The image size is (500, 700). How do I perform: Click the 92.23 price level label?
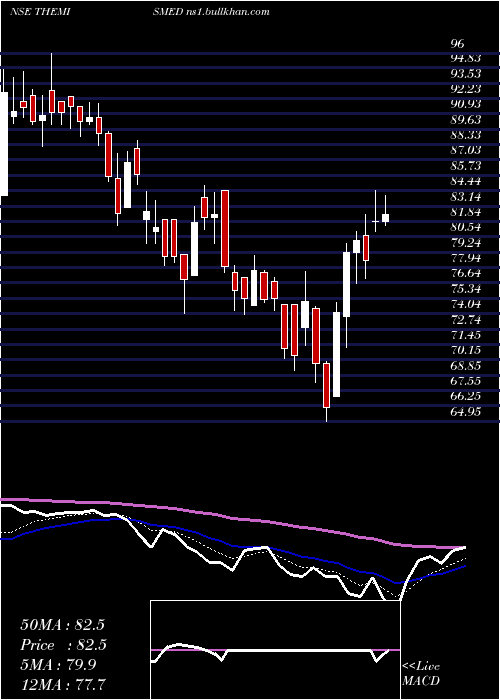[466, 89]
